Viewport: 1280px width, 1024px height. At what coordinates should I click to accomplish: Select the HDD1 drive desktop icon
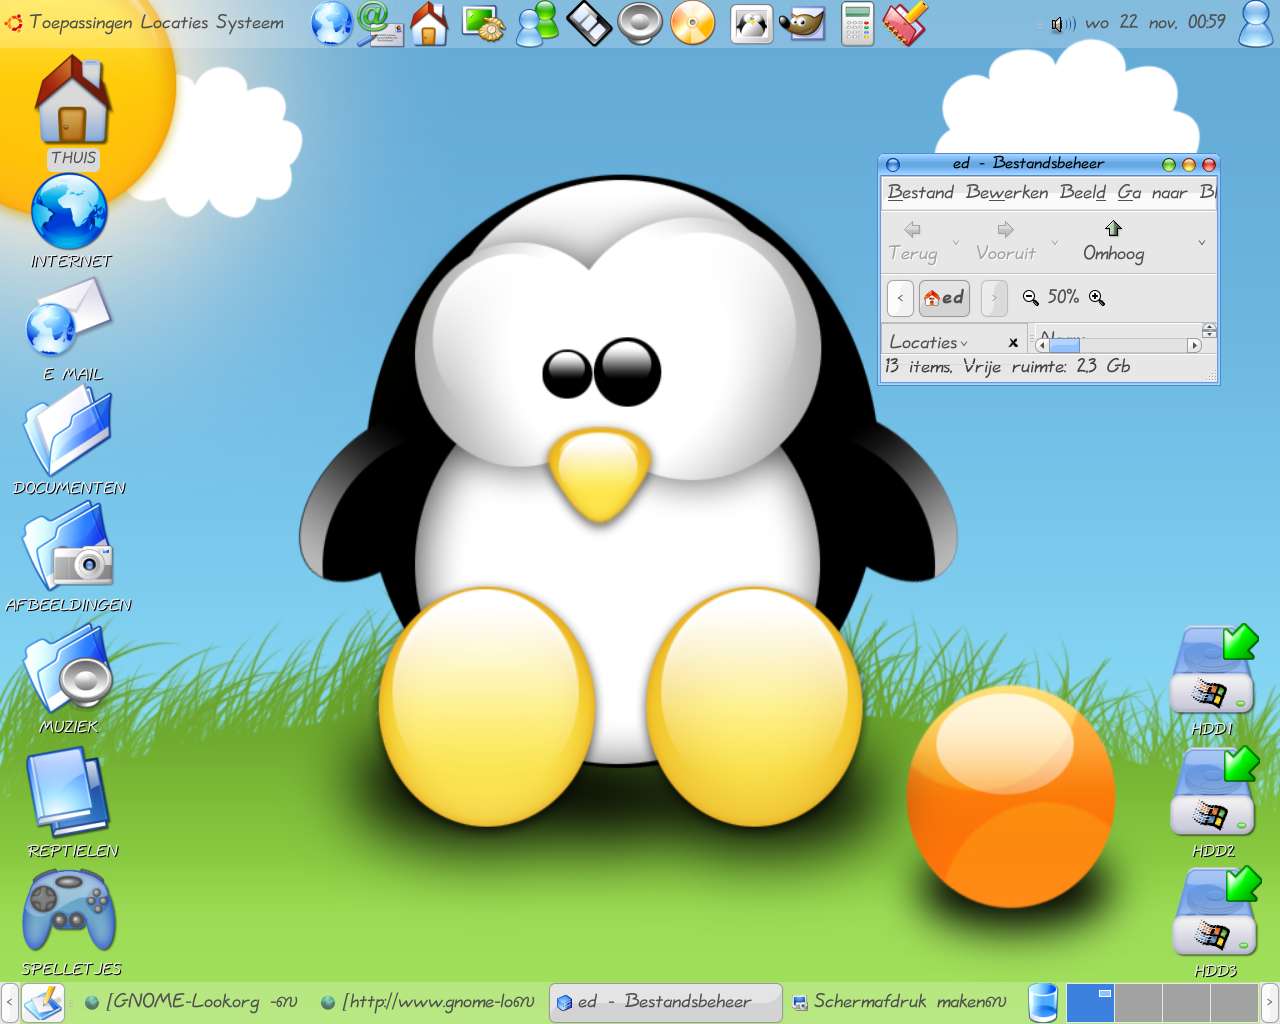point(1213,680)
